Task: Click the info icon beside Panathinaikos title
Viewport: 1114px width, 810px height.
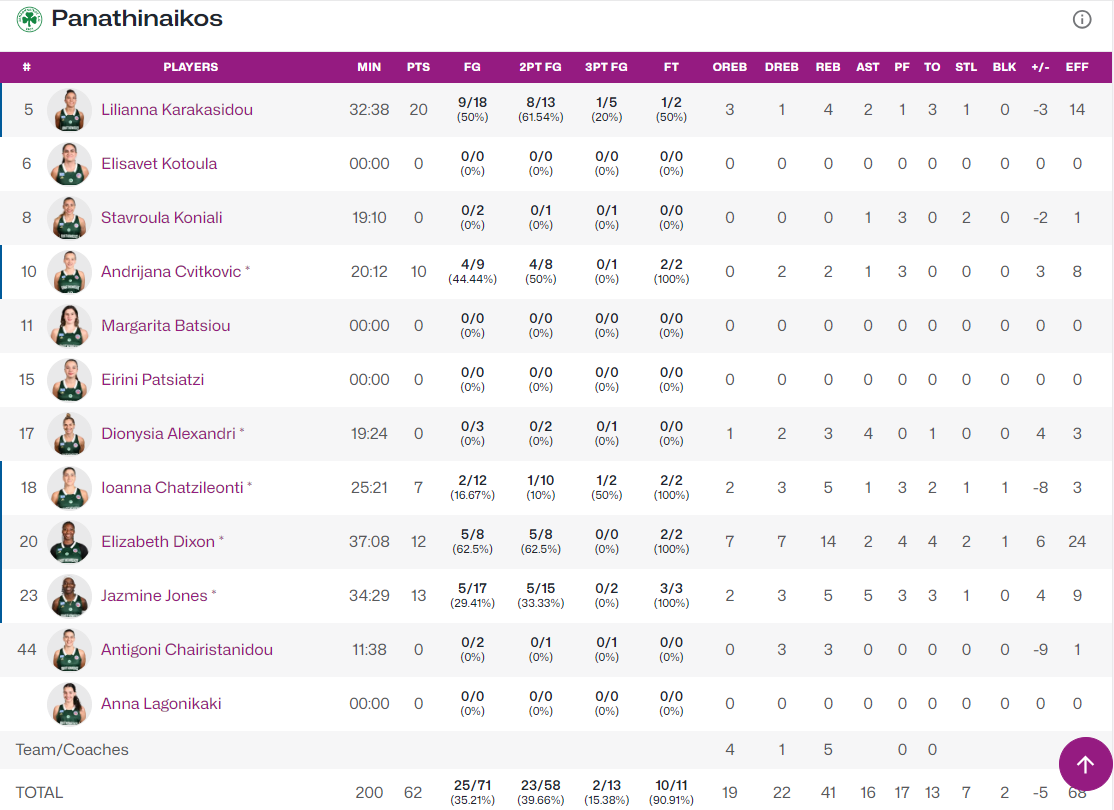Action: tap(1081, 19)
